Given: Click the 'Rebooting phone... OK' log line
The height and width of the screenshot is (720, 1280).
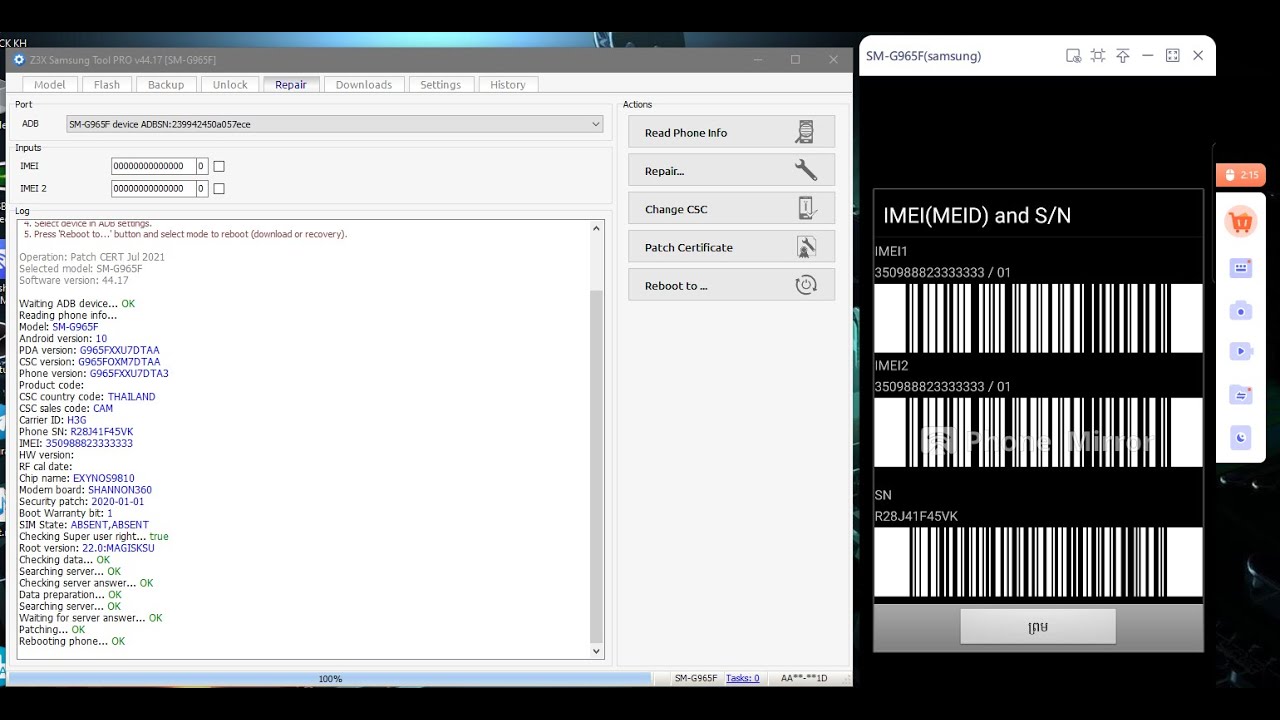Looking at the screenshot, I should coord(72,641).
